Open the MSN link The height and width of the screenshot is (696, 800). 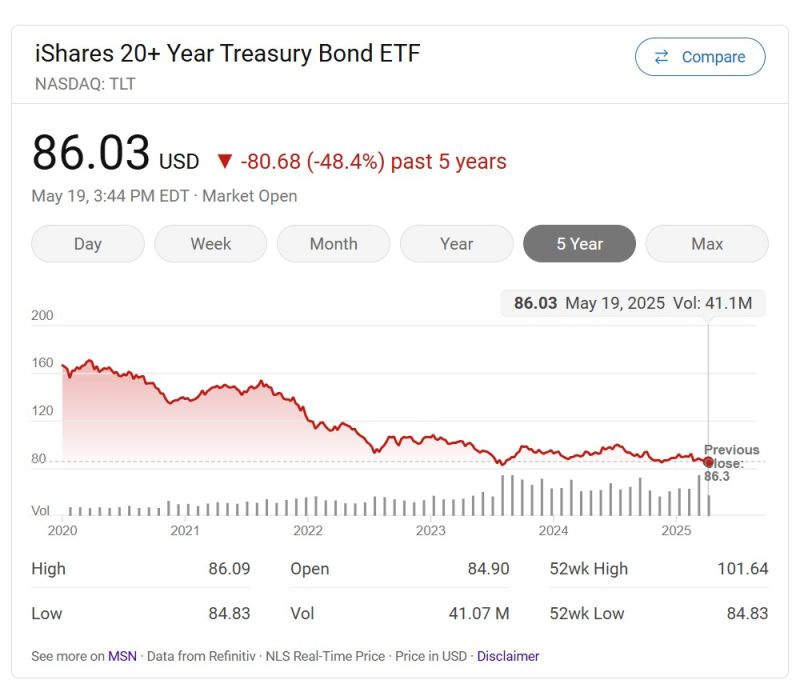(122, 656)
